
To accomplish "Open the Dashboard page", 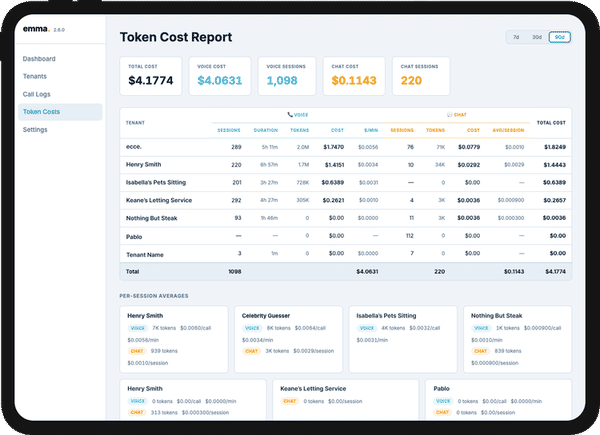I will pyautogui.click(x=39, y=59).
